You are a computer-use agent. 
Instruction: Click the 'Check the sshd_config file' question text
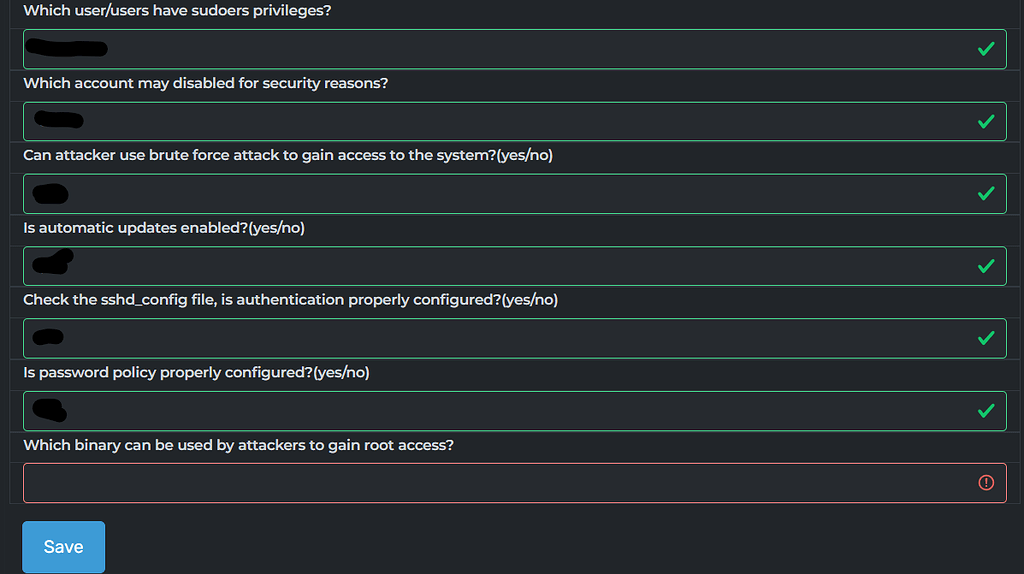tap(290, 300)
